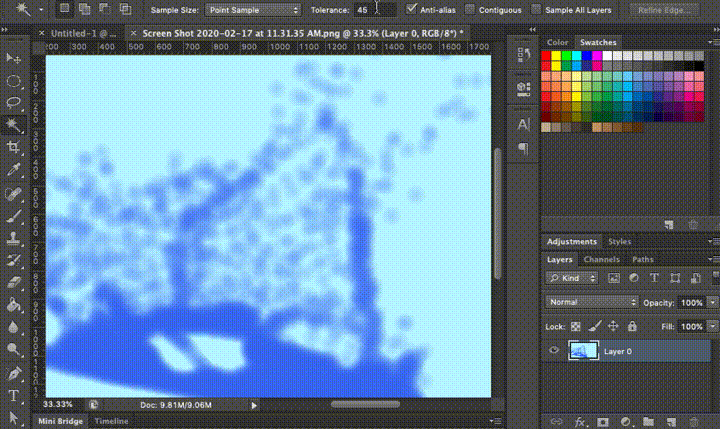The width and height of the screenshot is (720, 429).
Task: Toggle Lock position
Action: (x=613, y=327)
